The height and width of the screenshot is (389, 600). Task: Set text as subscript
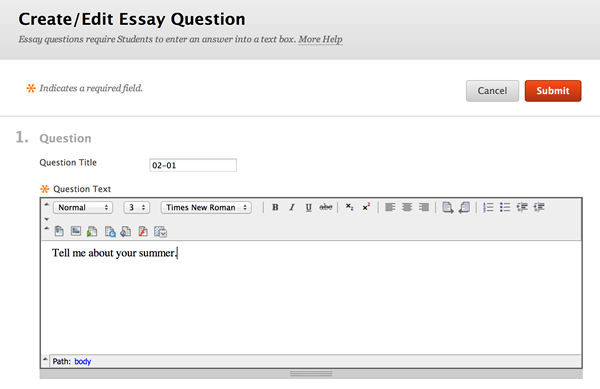(349, 207)
